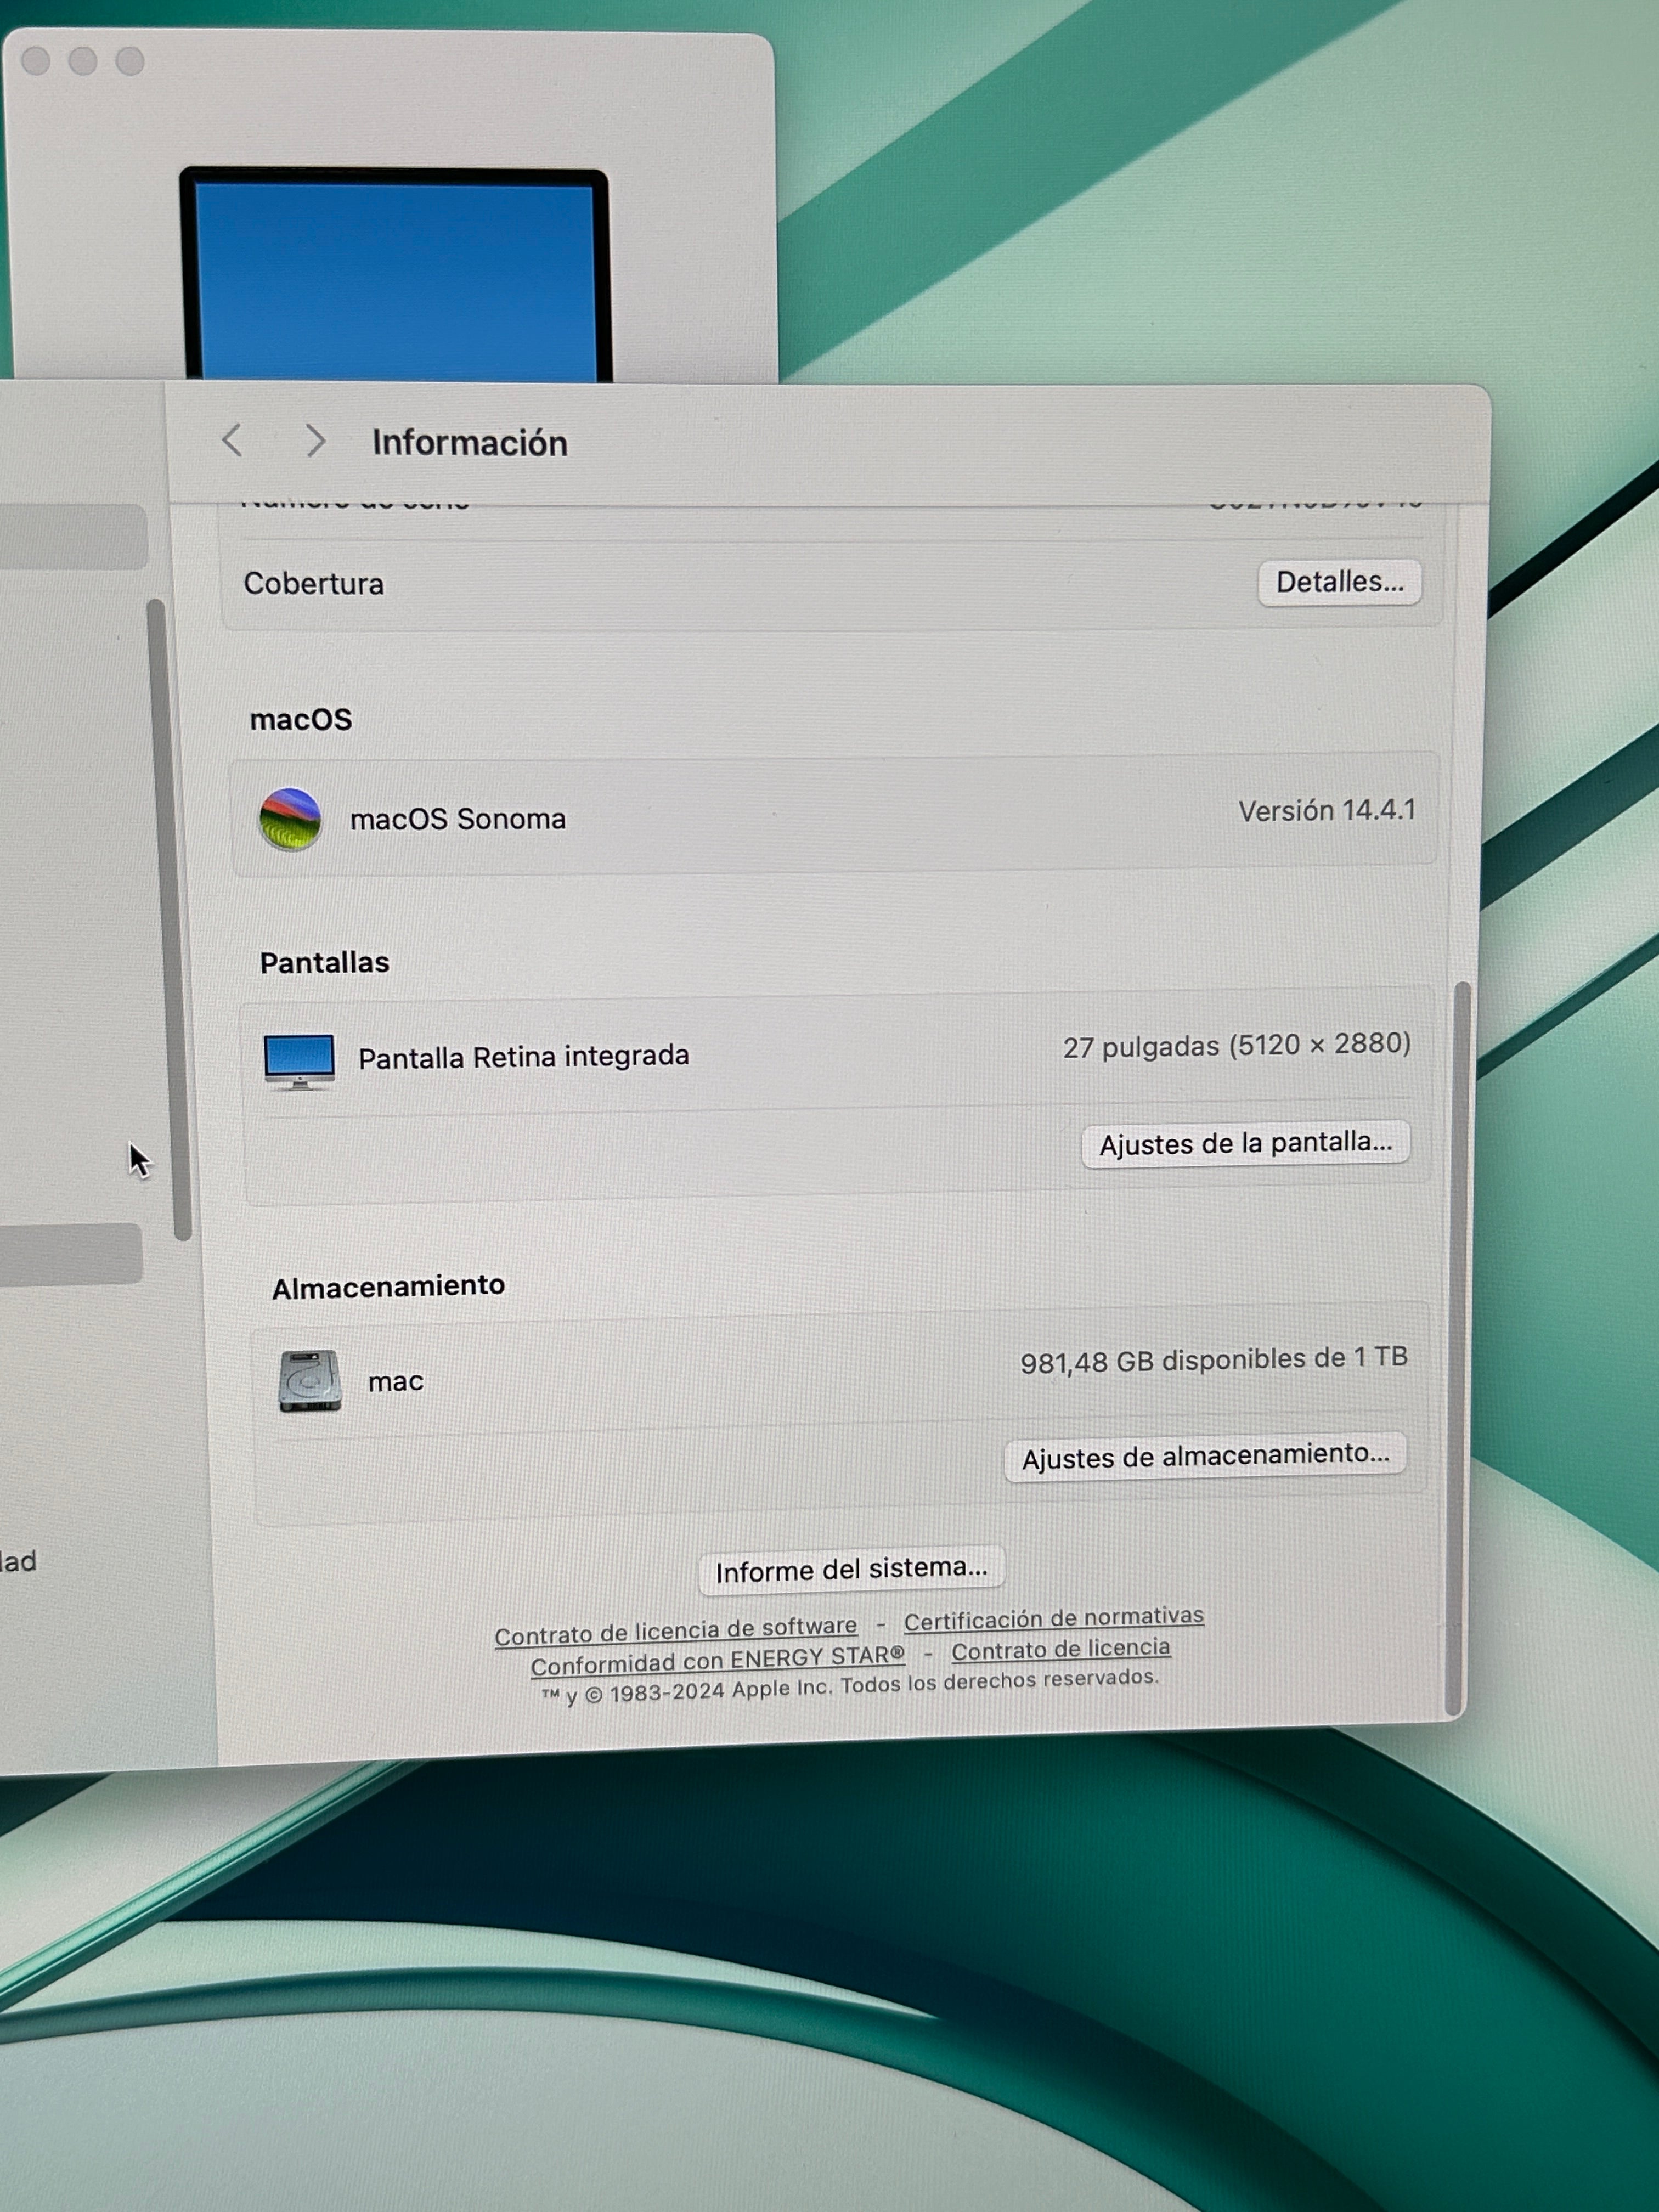
Task: Click the 'macOS Sonoma' label
Action: (458, 819)
